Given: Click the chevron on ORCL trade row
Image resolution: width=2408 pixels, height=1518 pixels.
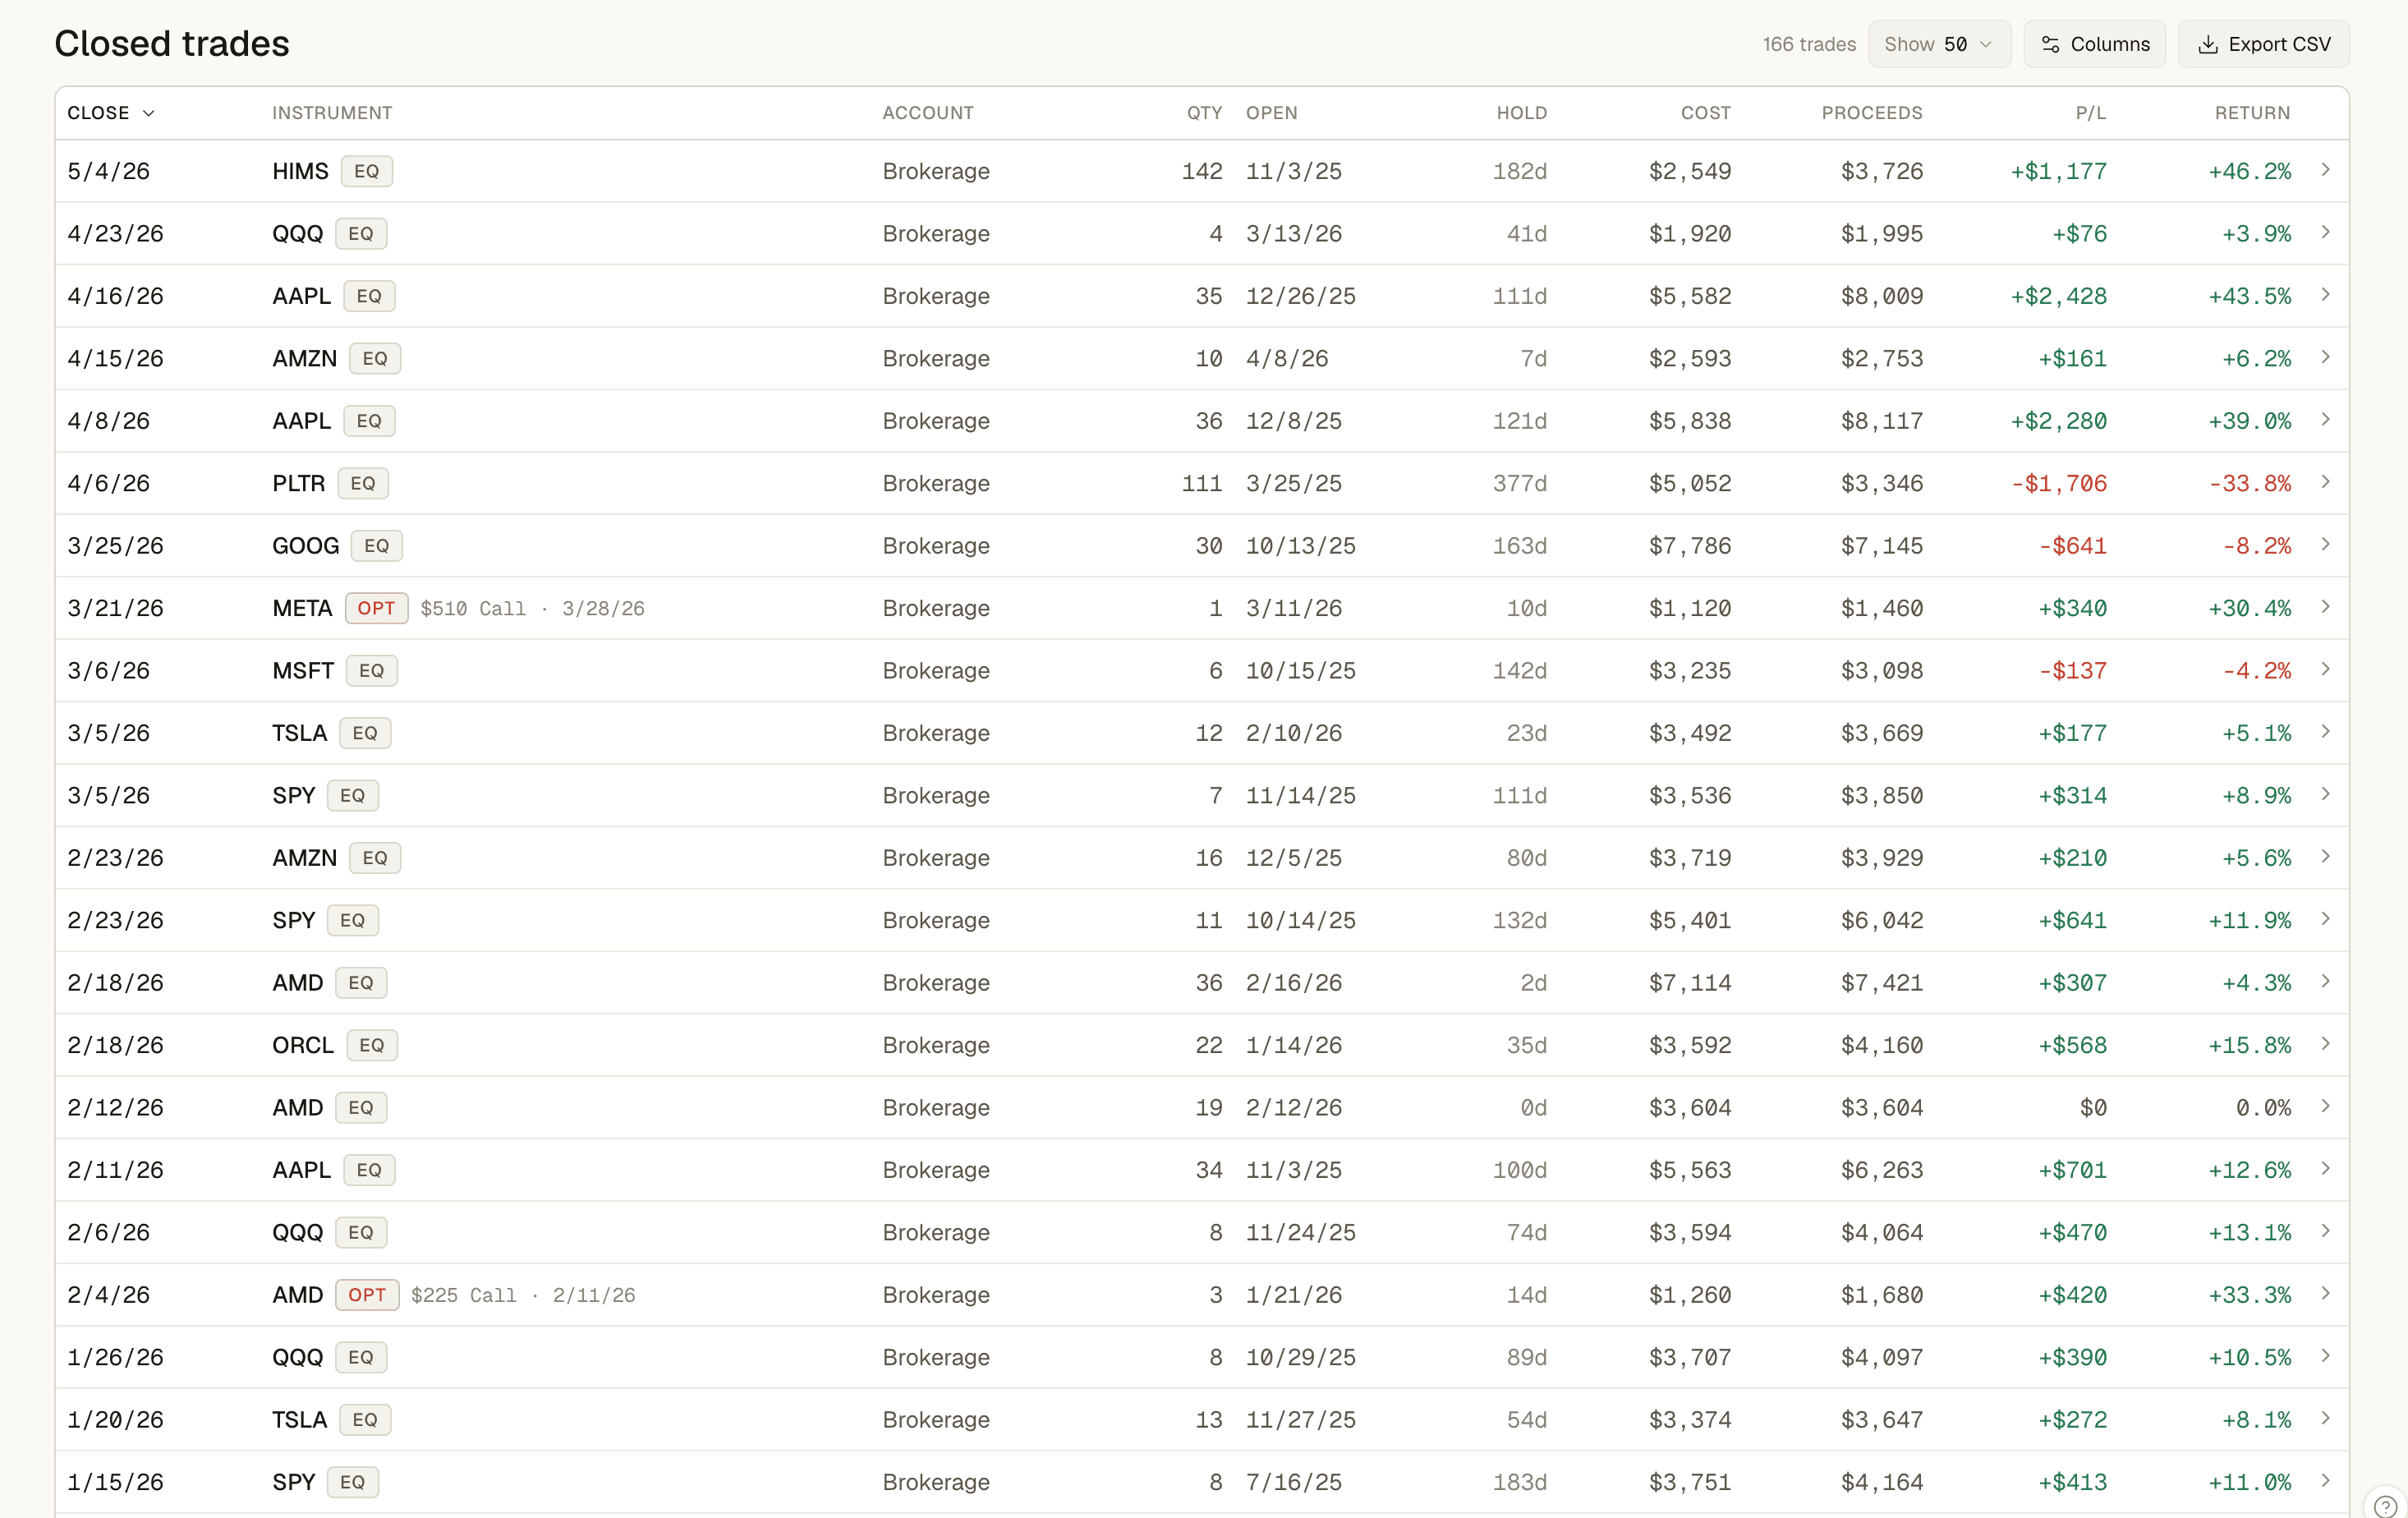Looking at the screenshot, I should [x=2325, y=1044].
